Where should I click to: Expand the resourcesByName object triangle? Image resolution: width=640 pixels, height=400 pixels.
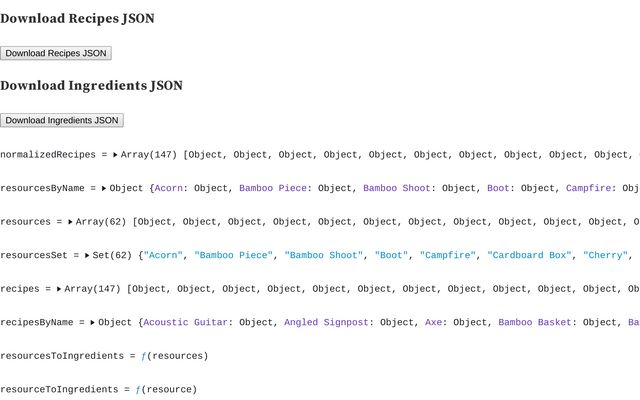coord(104,189)
